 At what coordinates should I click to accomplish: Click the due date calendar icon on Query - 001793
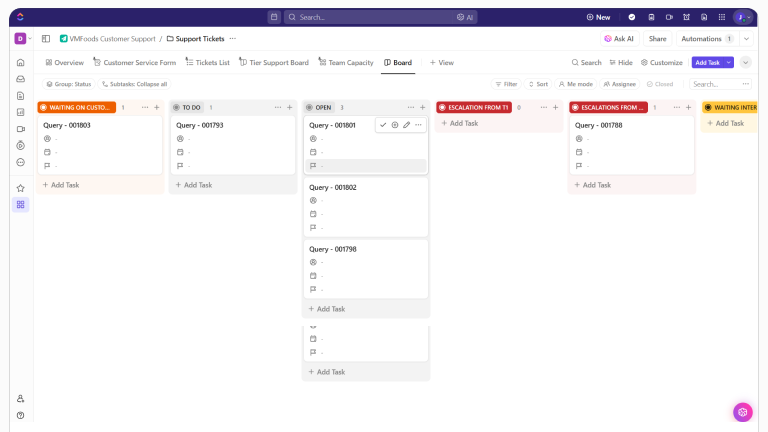[x=180, y=152]
